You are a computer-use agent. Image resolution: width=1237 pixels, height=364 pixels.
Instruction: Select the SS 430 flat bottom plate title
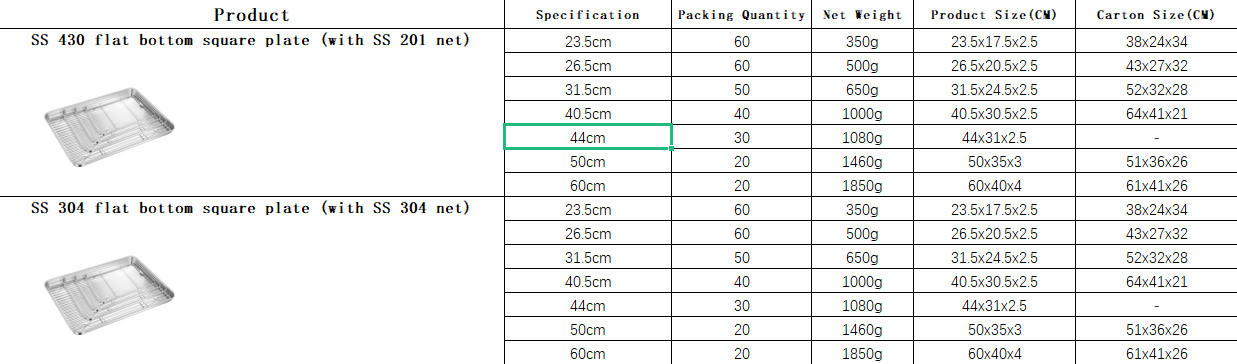(250, 40)
